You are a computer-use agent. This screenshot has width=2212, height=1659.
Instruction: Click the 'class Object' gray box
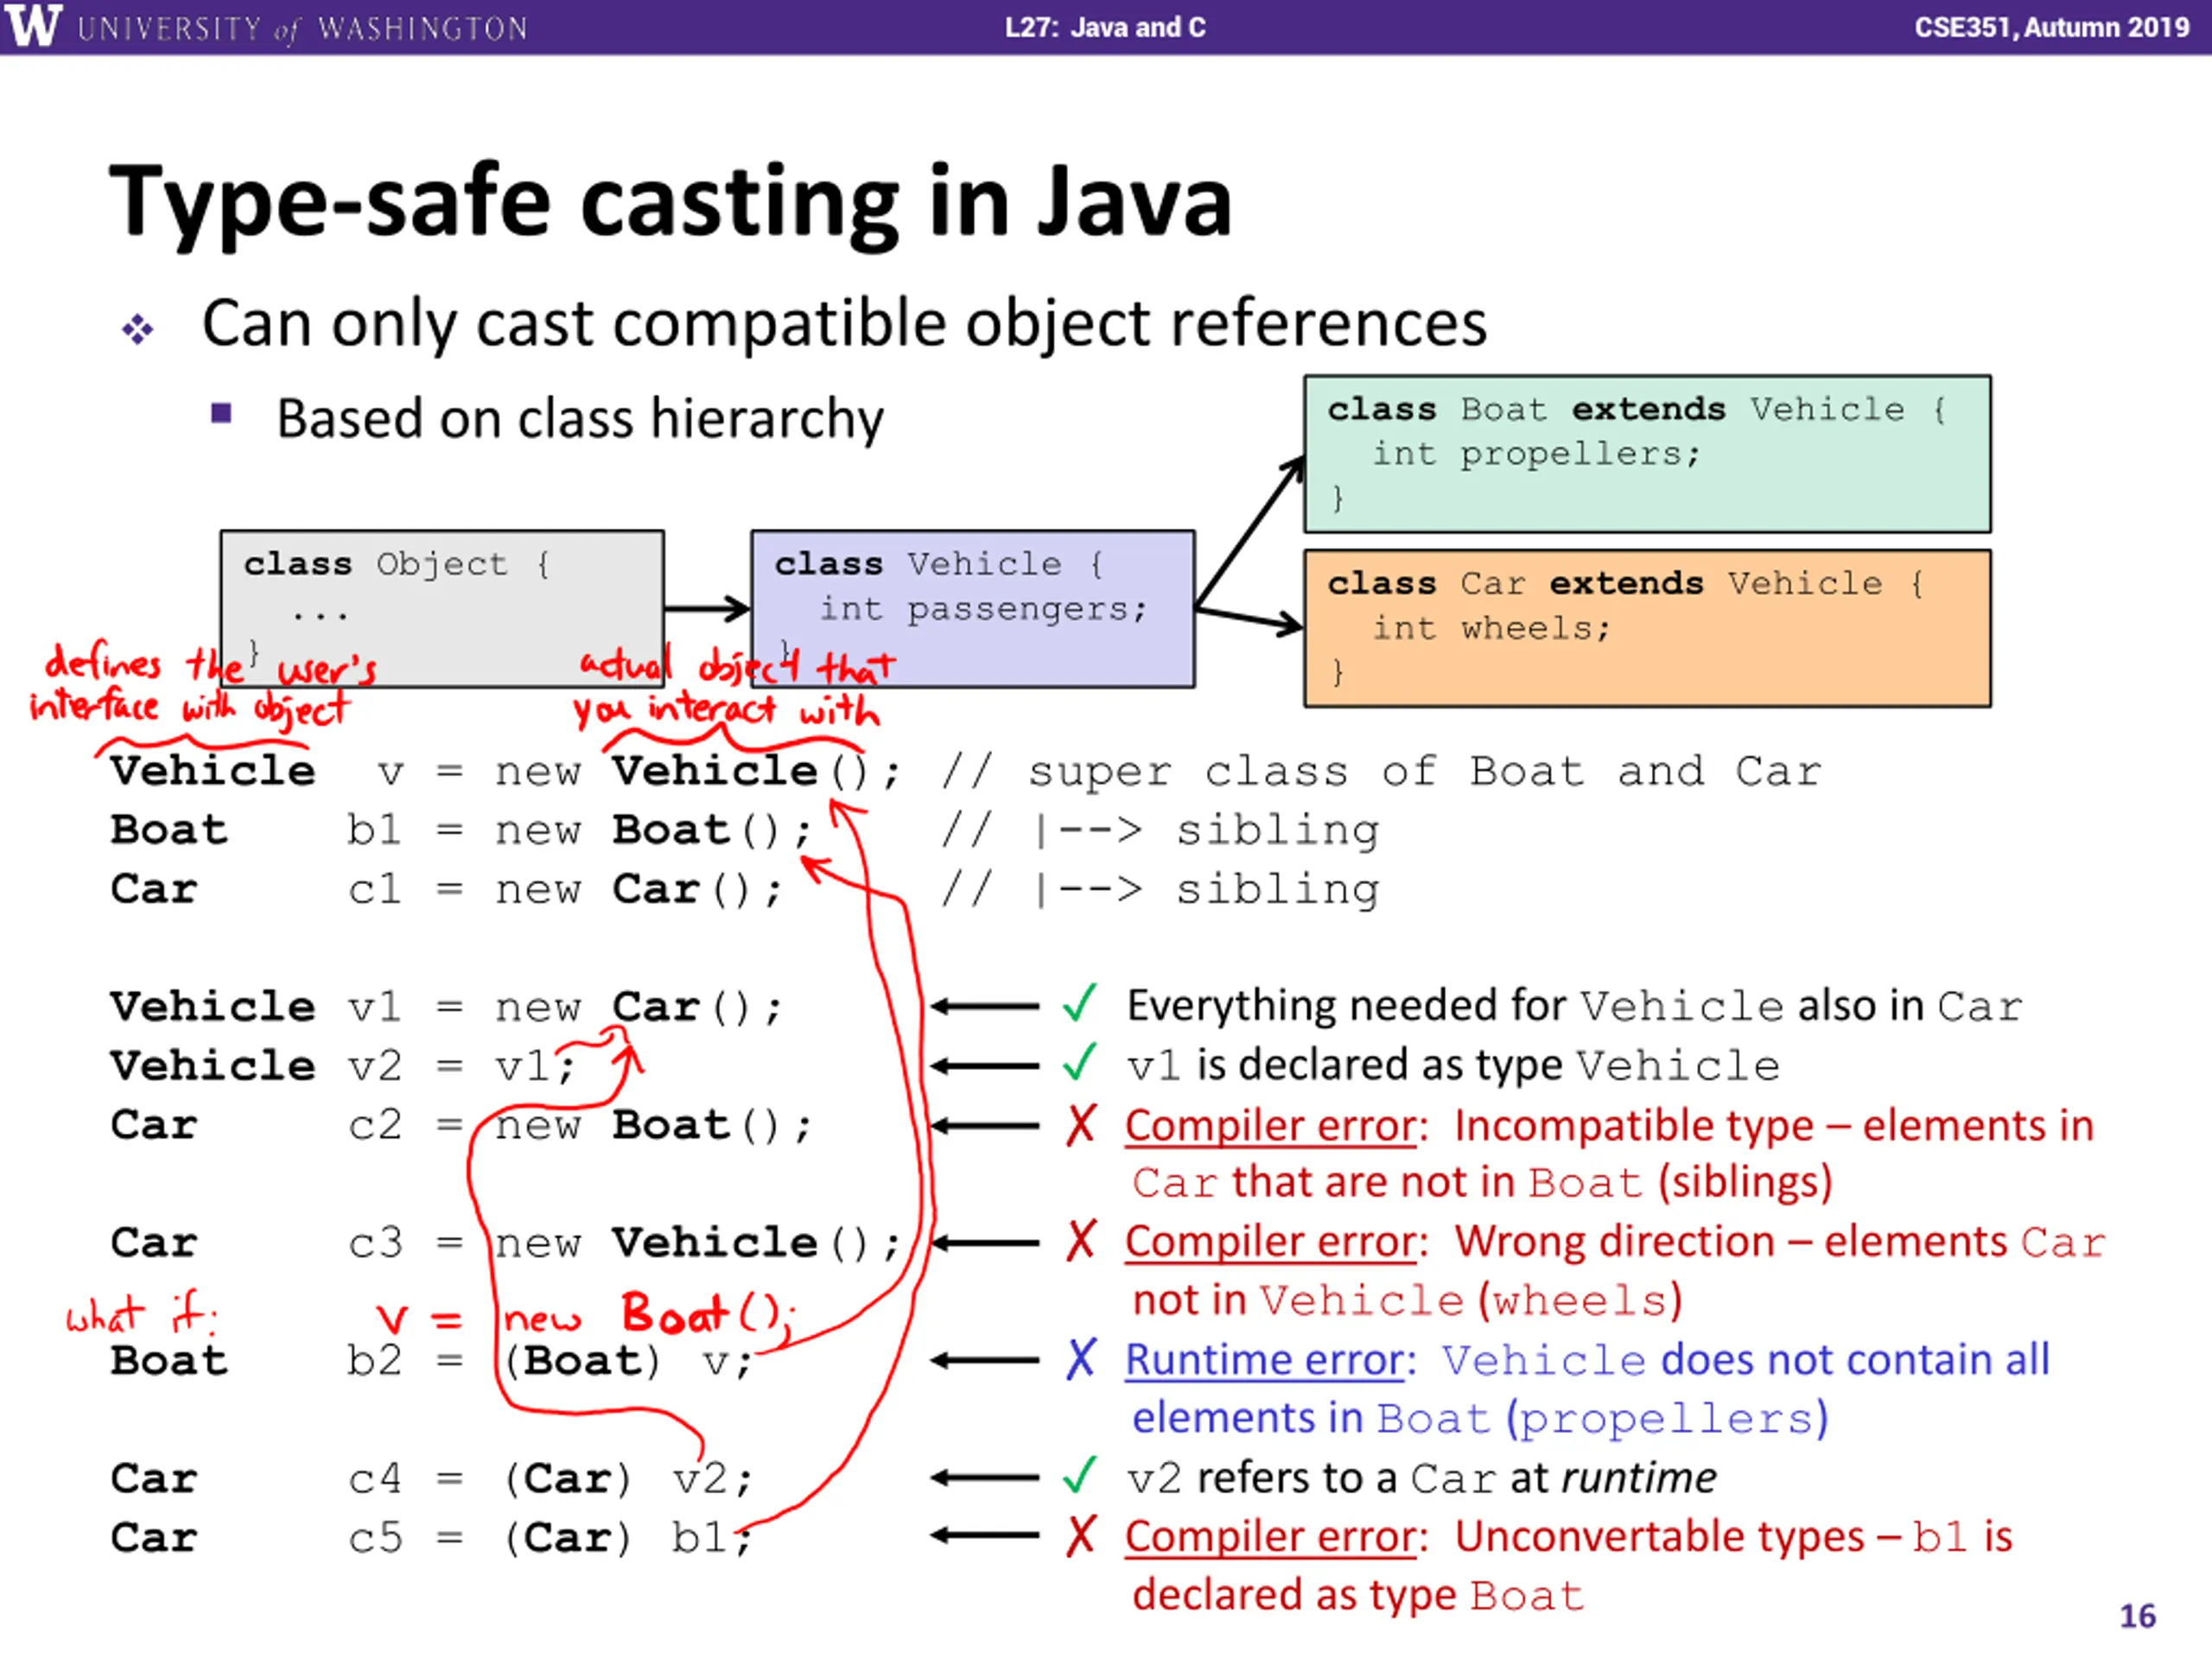pos(442,608)
